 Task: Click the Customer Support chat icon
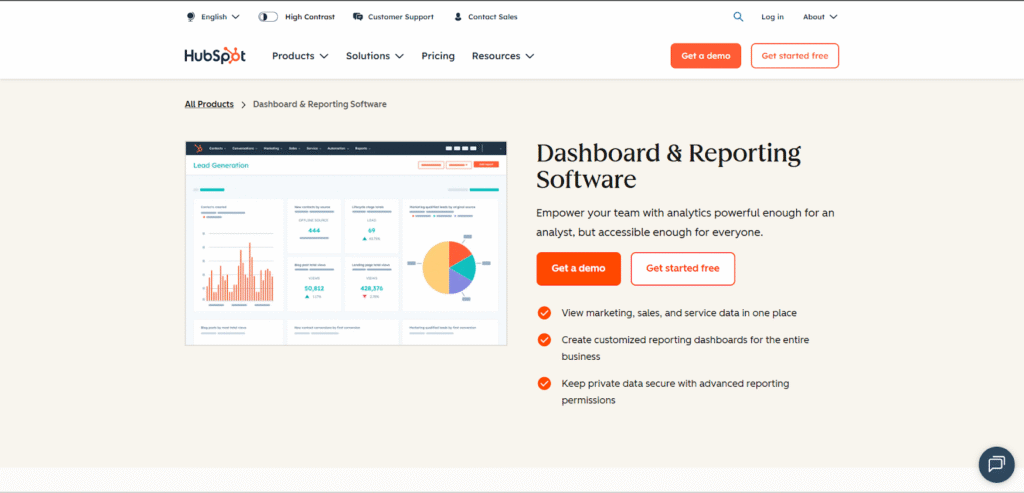coord(358,17)
